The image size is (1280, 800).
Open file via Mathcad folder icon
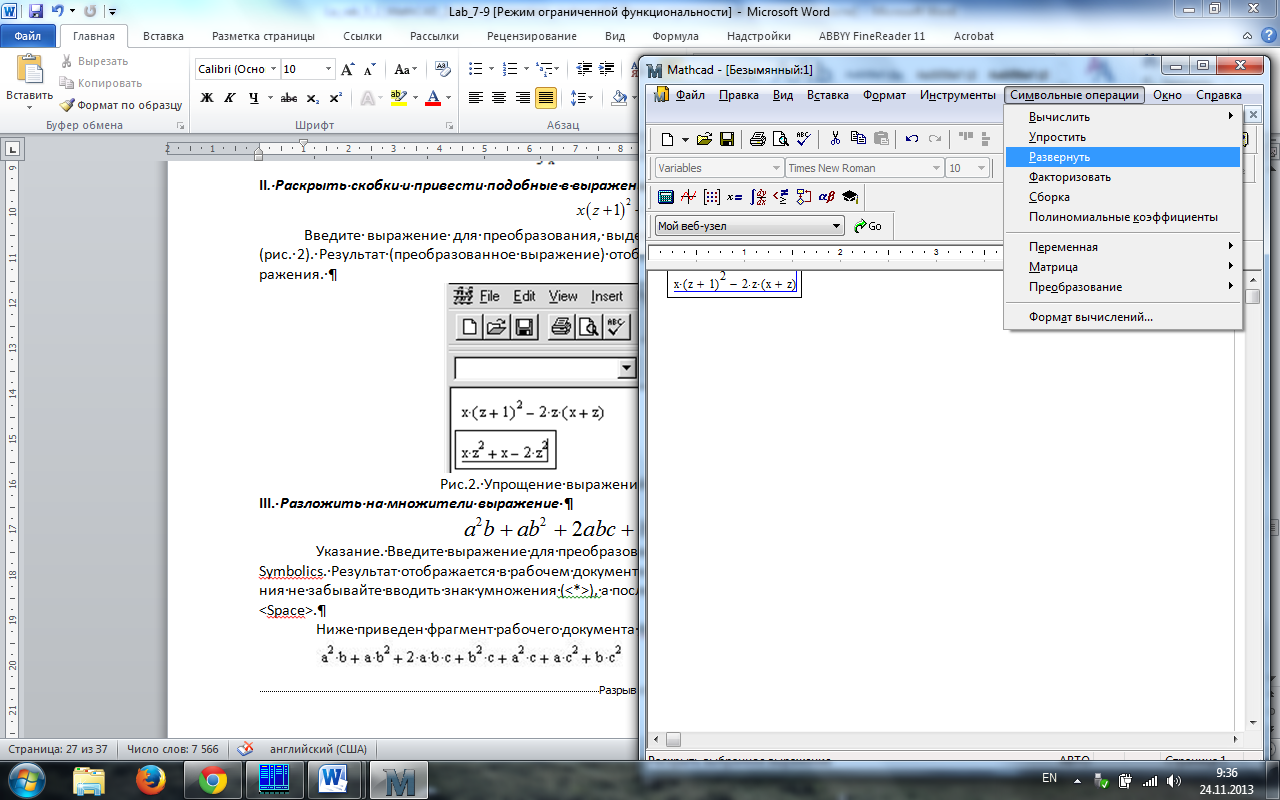click(x=704, y=139)
